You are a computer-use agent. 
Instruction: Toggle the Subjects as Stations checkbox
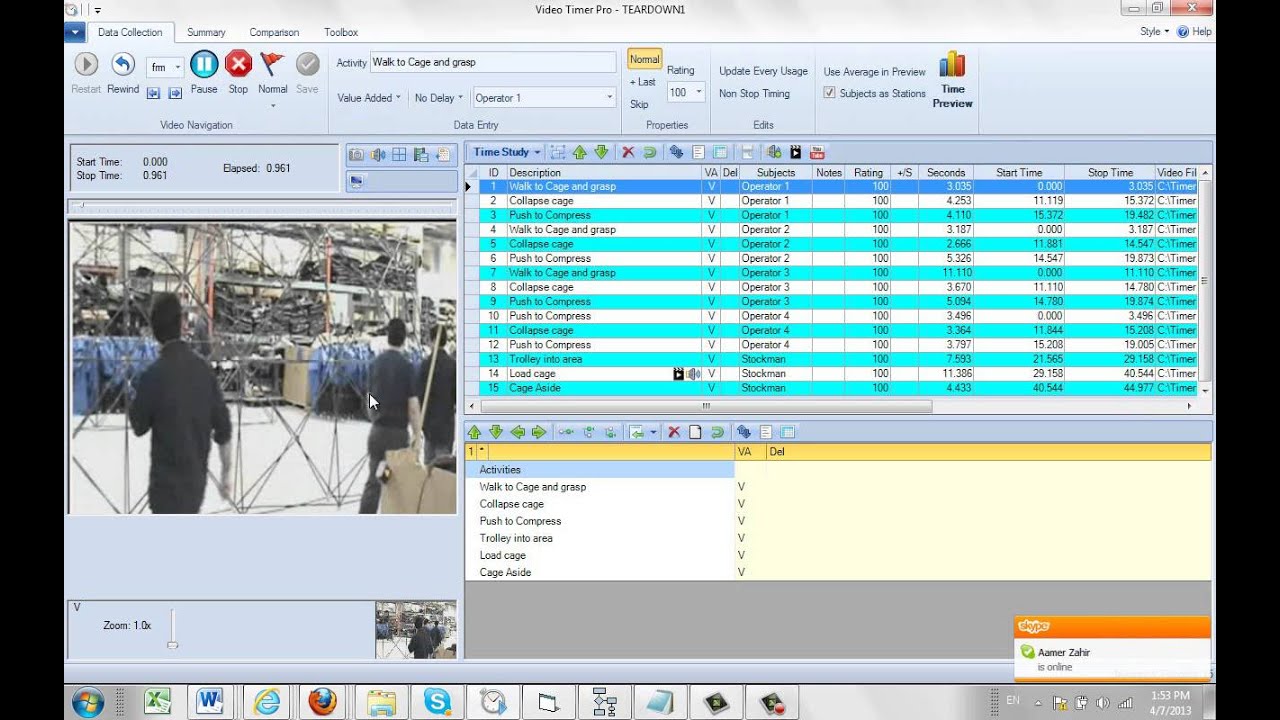[x=829, y=93]
